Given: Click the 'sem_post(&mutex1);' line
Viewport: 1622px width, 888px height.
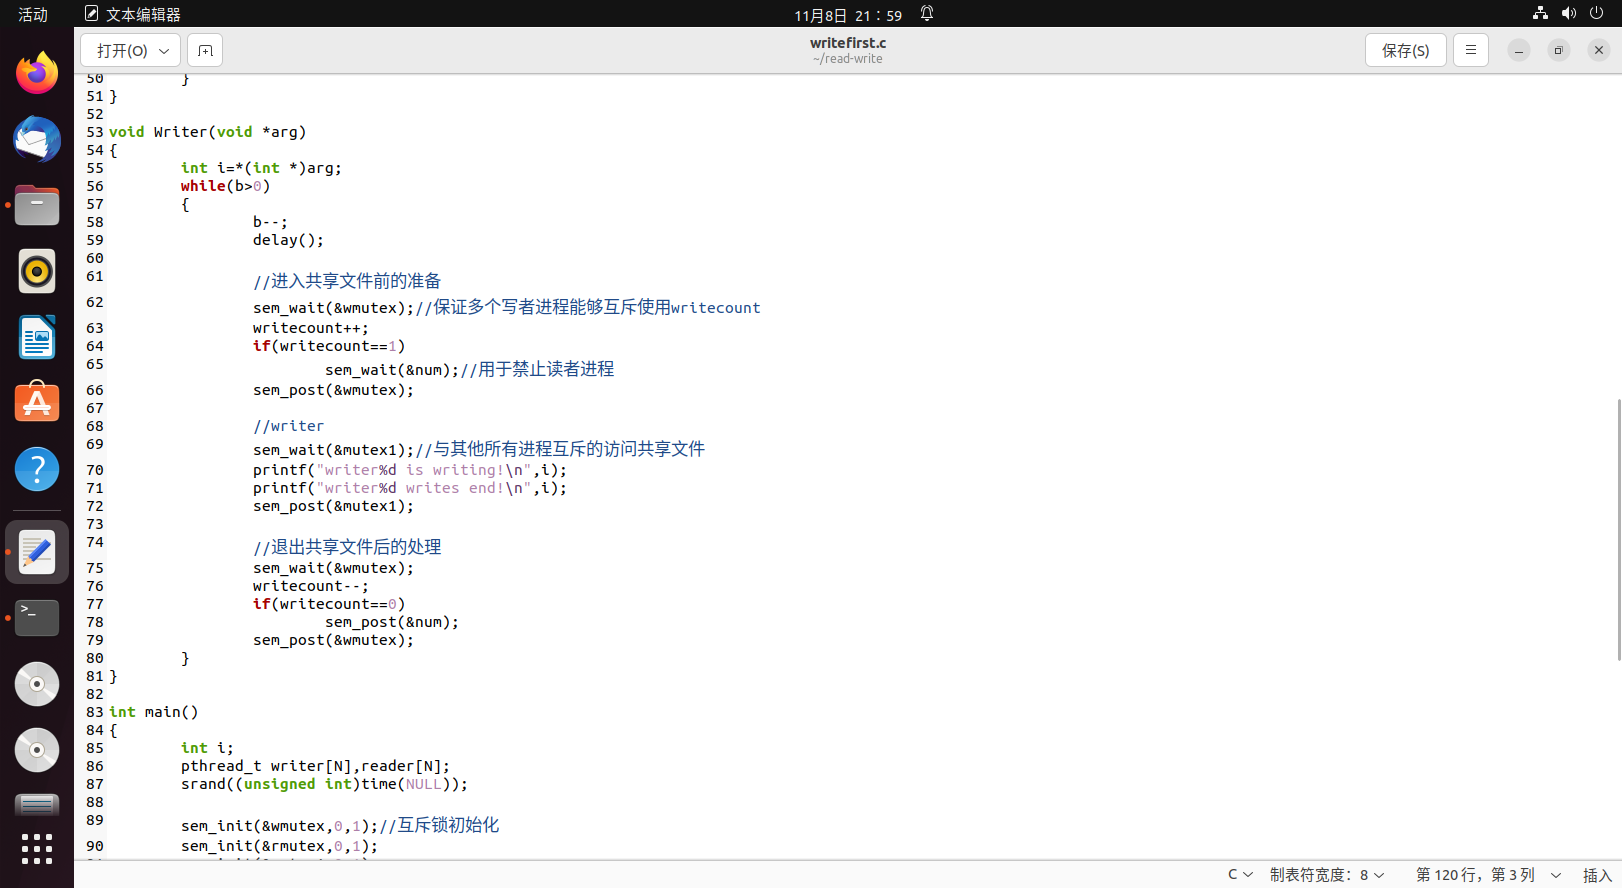Looking at the screenshot, I should (x=333, y=506).
